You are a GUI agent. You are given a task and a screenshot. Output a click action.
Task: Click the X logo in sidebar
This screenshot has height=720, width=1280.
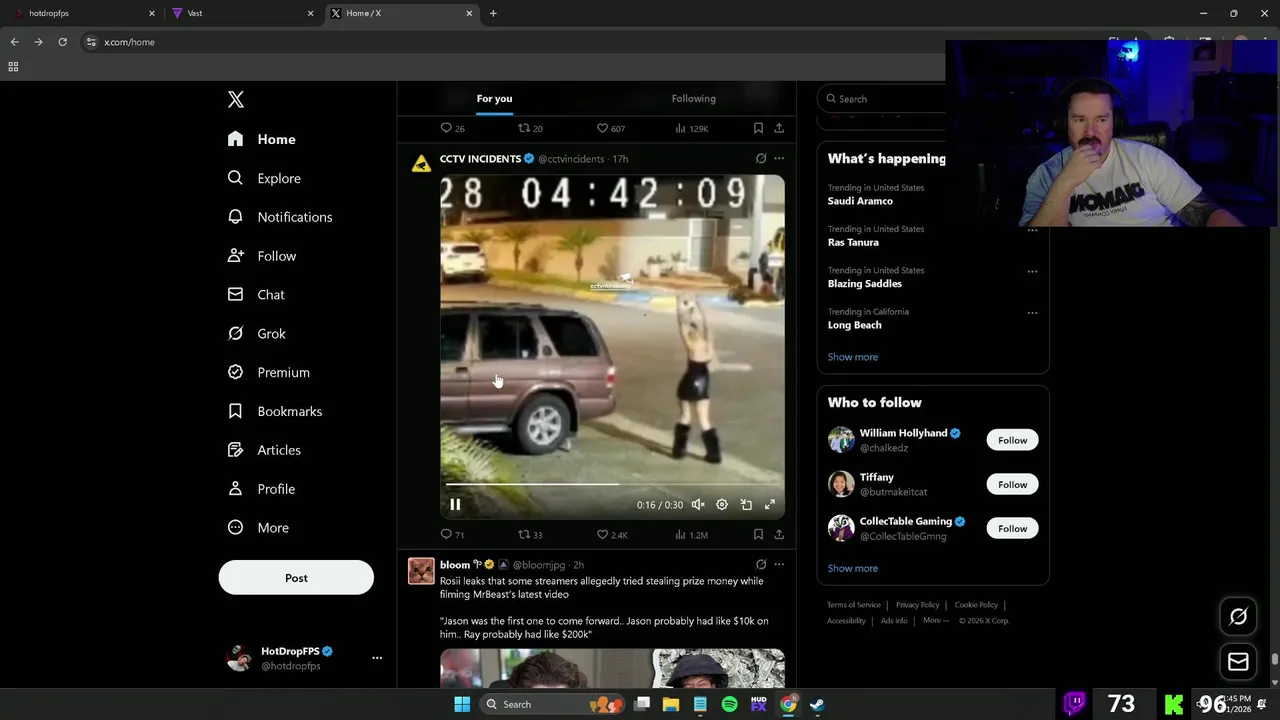(236, 99)
